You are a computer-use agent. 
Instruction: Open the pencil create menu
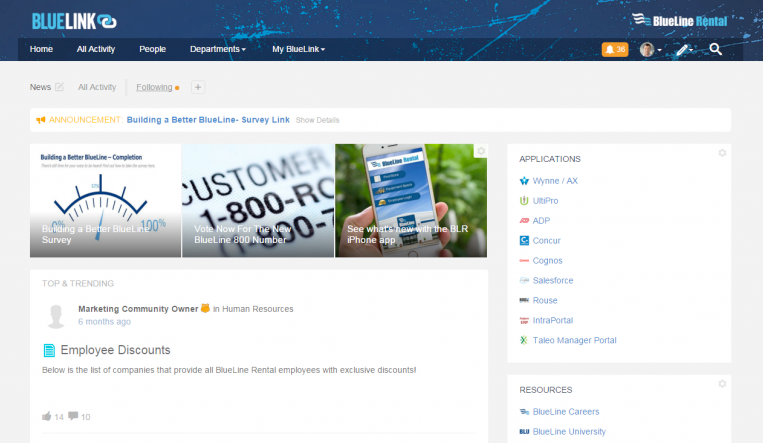pos(684,49)
